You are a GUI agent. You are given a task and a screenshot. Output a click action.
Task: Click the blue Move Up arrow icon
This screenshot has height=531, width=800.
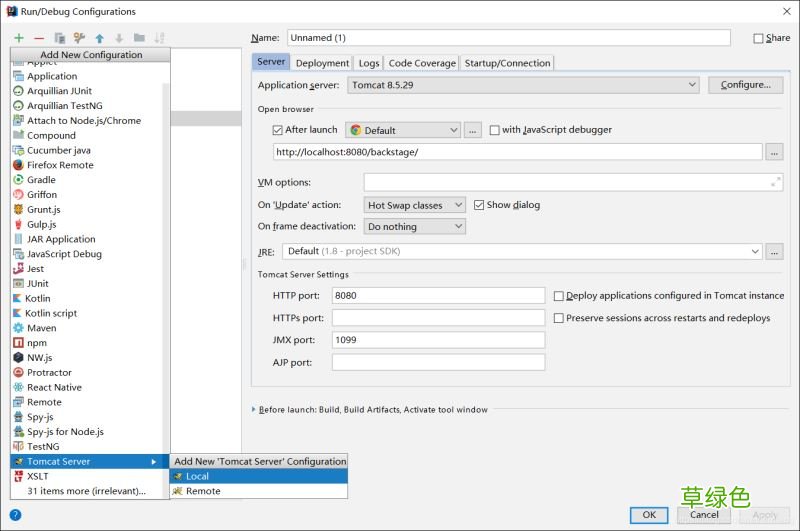99,38
